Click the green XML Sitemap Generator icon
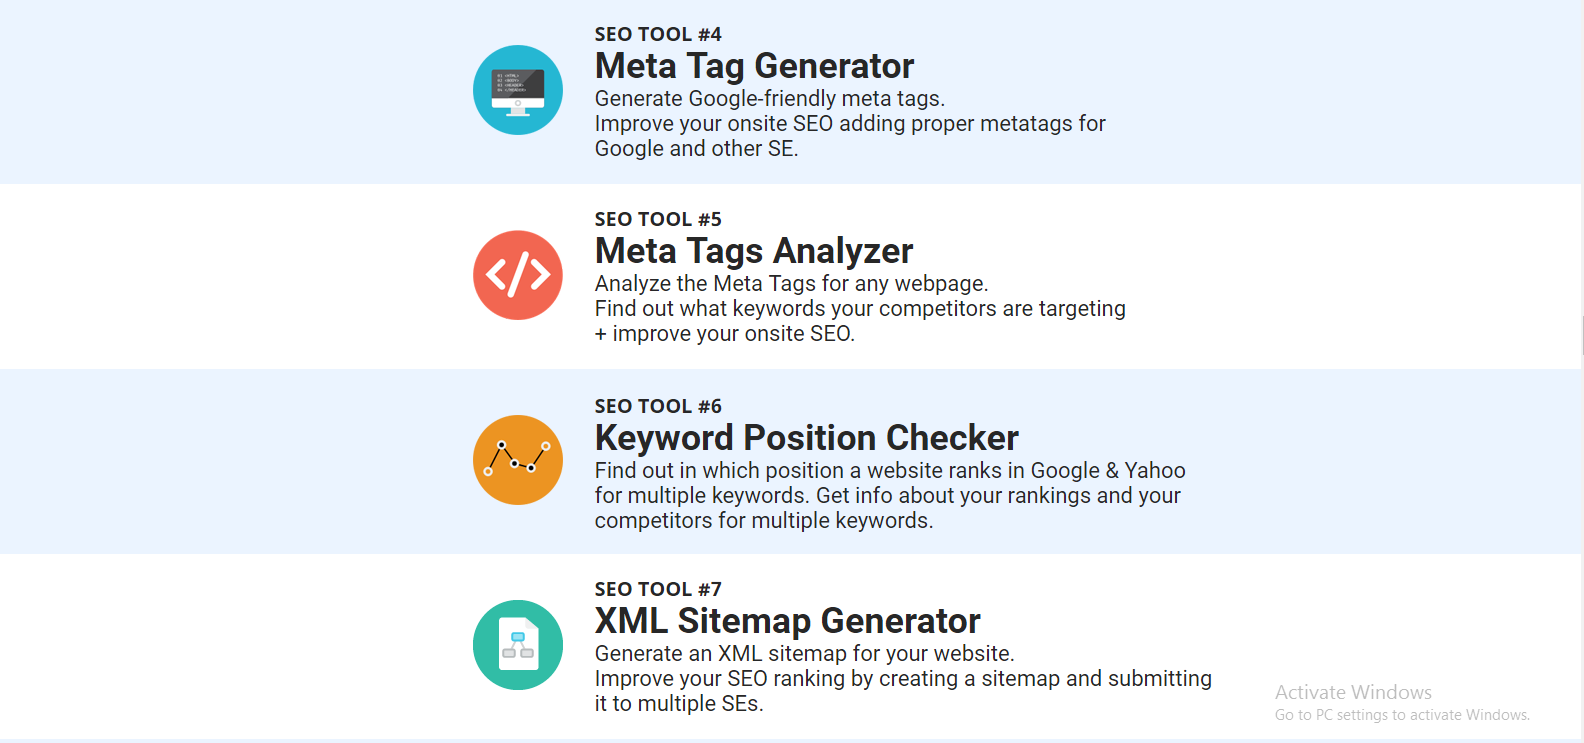 (x=518, y=645)
